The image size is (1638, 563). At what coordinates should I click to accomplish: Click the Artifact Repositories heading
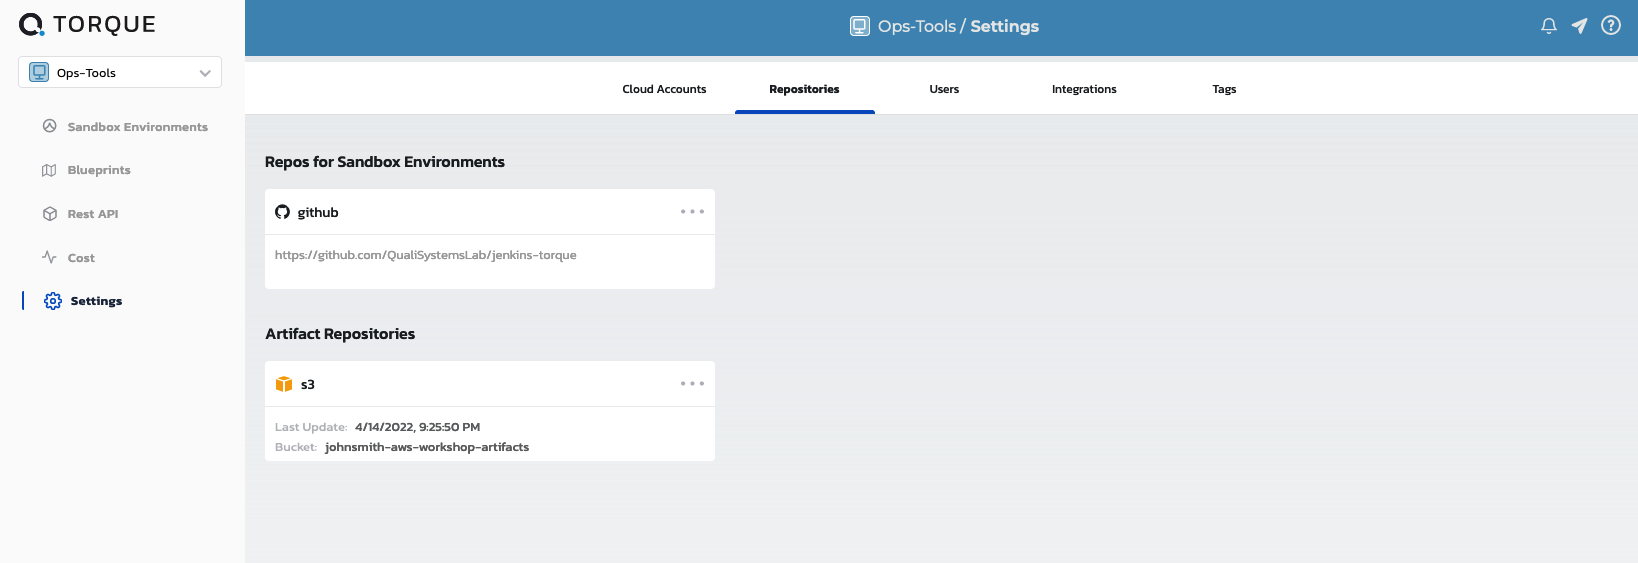(x=340, y=334)
